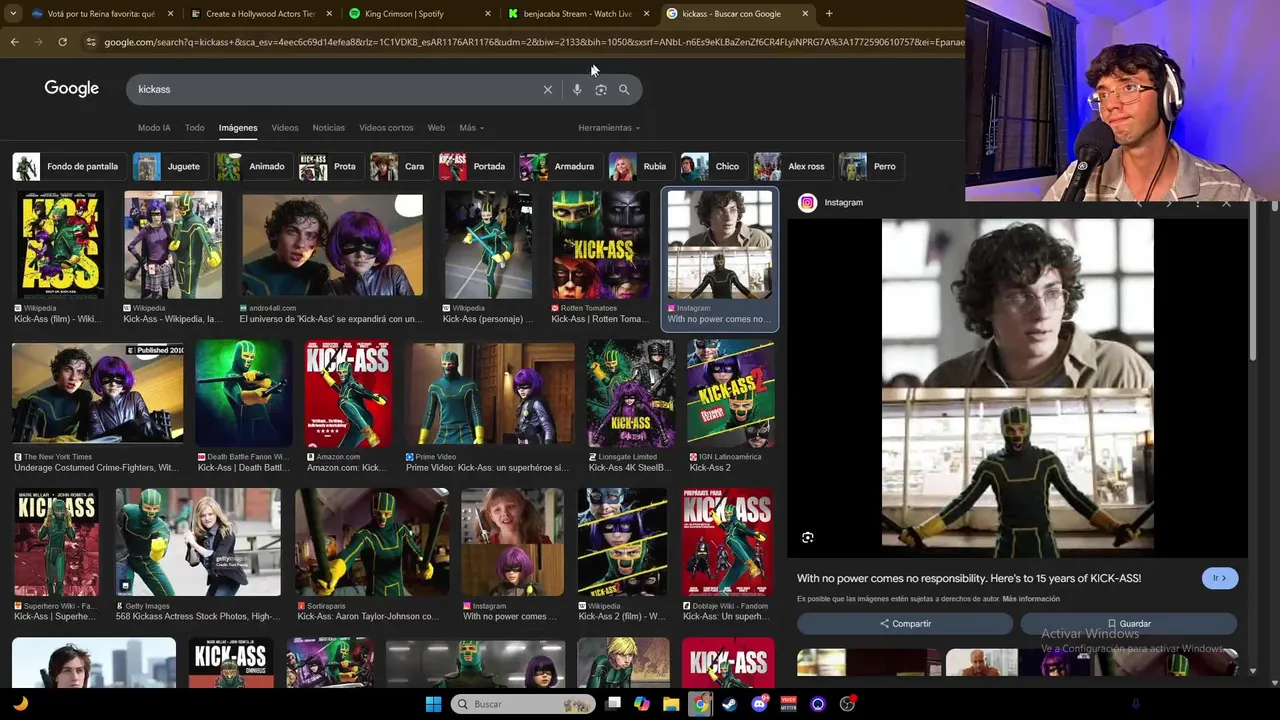Click the Compartir share button
Viewport: 1280px width, 720px height.
(x=905, y=624)
